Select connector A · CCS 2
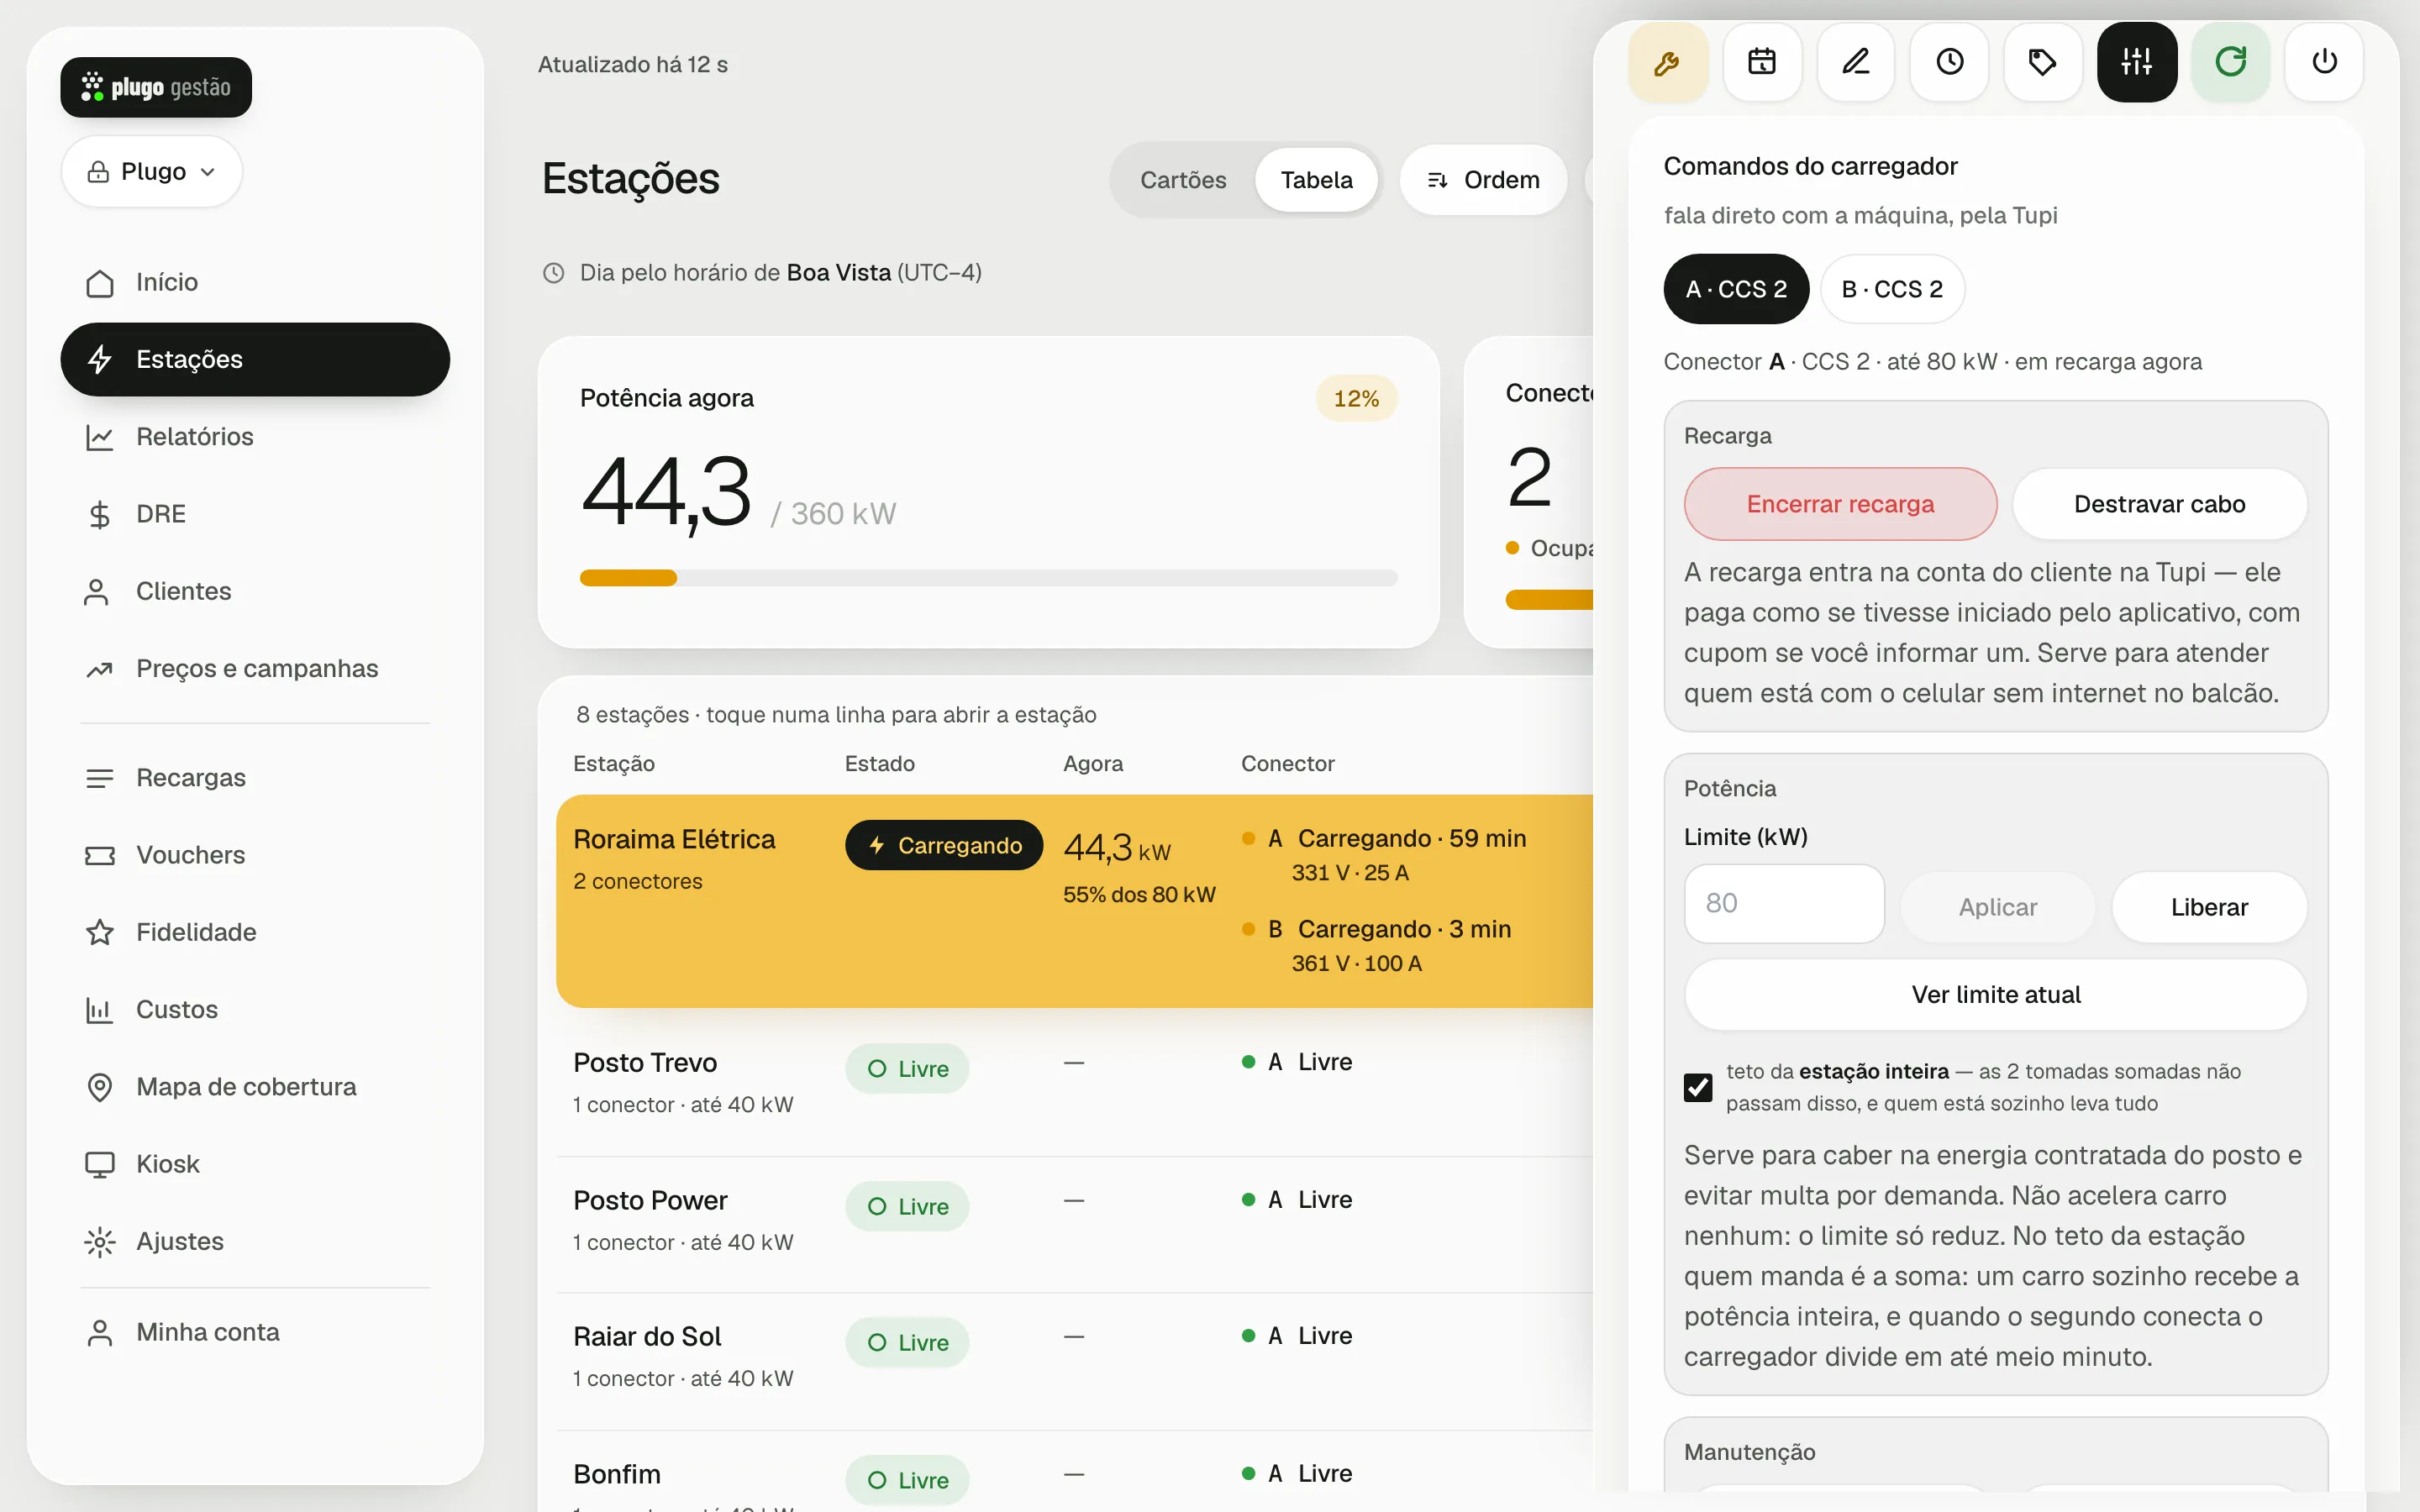Screen dimensions: 2420x1512 1736,289
